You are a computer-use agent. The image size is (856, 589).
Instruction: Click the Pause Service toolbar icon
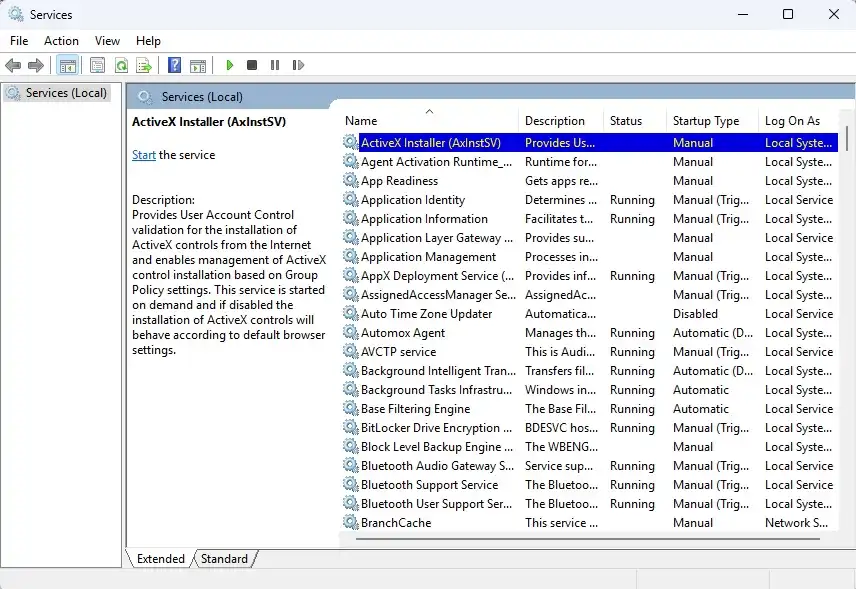click(274, 65)
